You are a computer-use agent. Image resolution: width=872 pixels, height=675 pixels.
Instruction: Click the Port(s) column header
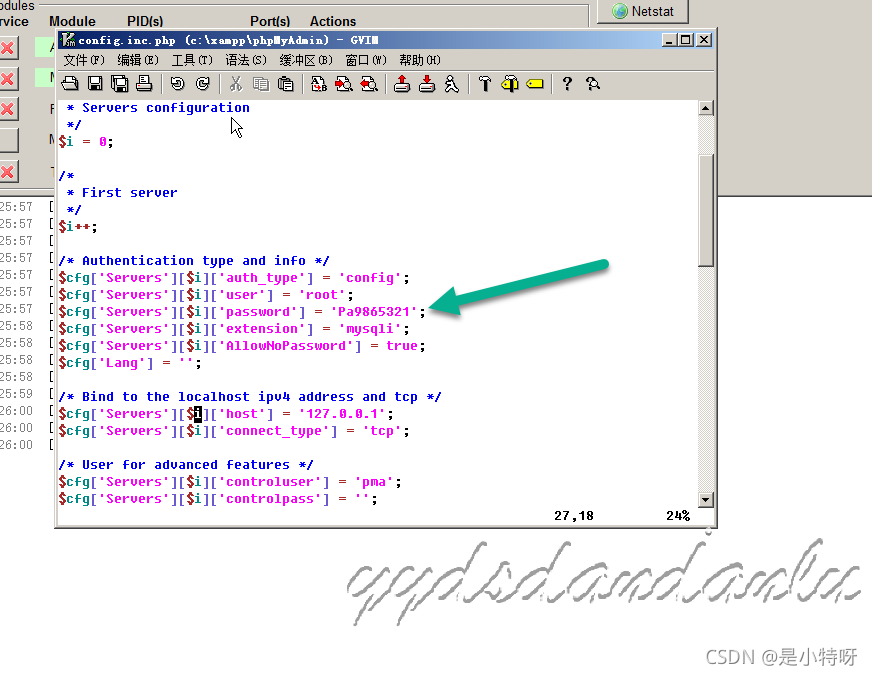click(270, 21)
